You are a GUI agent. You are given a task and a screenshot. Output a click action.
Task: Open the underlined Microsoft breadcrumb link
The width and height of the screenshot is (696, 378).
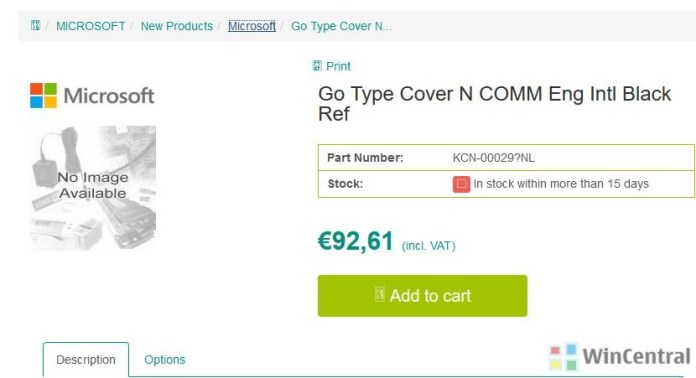point(252,26)
